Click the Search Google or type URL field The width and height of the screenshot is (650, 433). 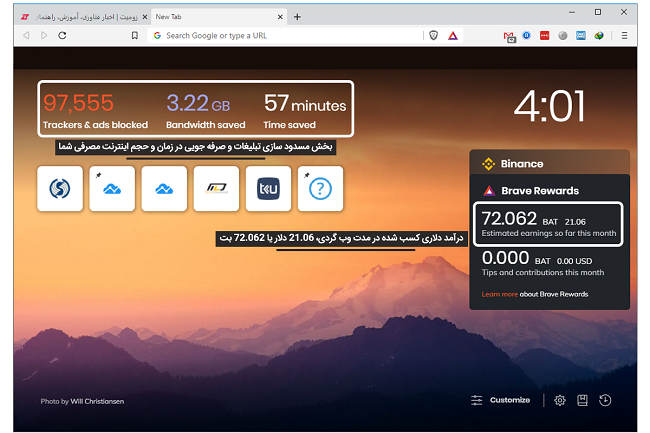pos(280,35)
